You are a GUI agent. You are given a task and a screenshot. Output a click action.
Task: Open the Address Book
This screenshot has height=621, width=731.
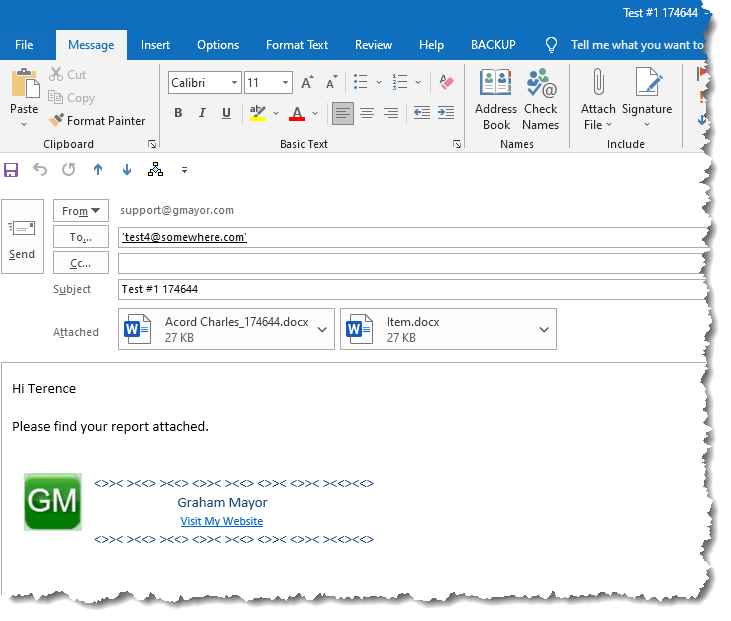click(496, 99)
